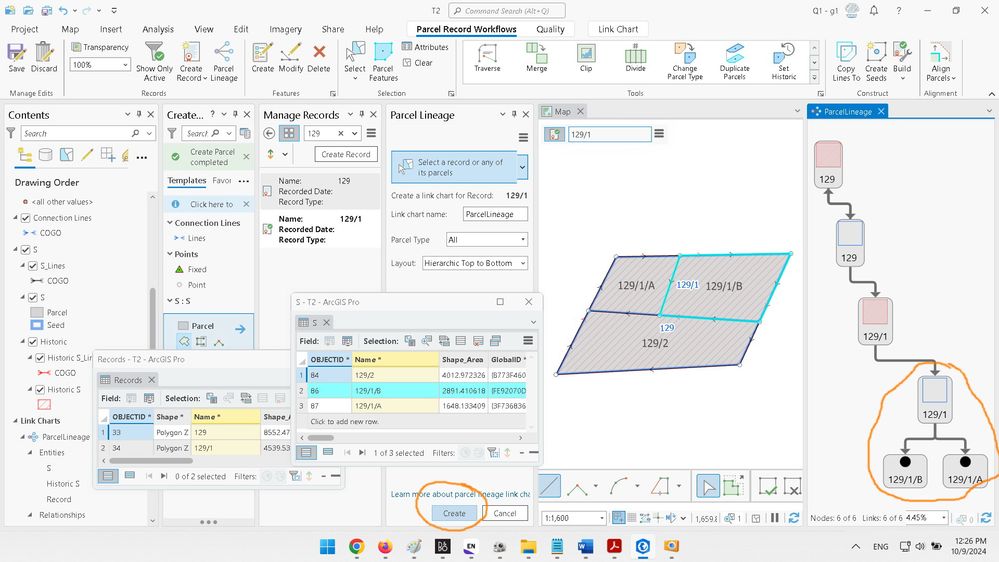Toggle Connection Lines layer visibility
999x562 pixels.
coord(25,218)
